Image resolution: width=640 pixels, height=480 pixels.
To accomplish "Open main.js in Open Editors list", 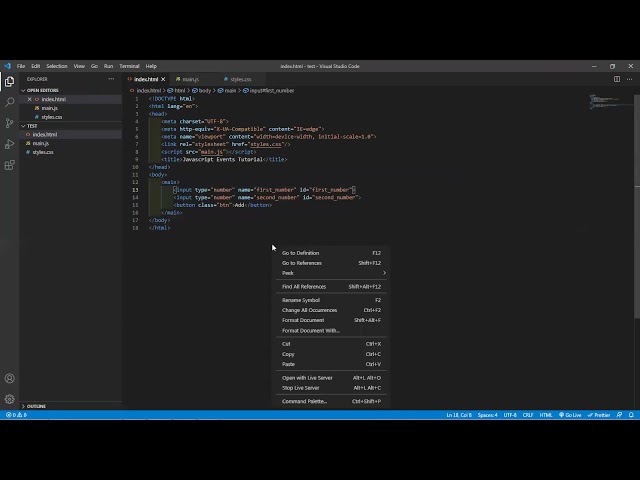I will pyautogui.click(x=71, y=108).
